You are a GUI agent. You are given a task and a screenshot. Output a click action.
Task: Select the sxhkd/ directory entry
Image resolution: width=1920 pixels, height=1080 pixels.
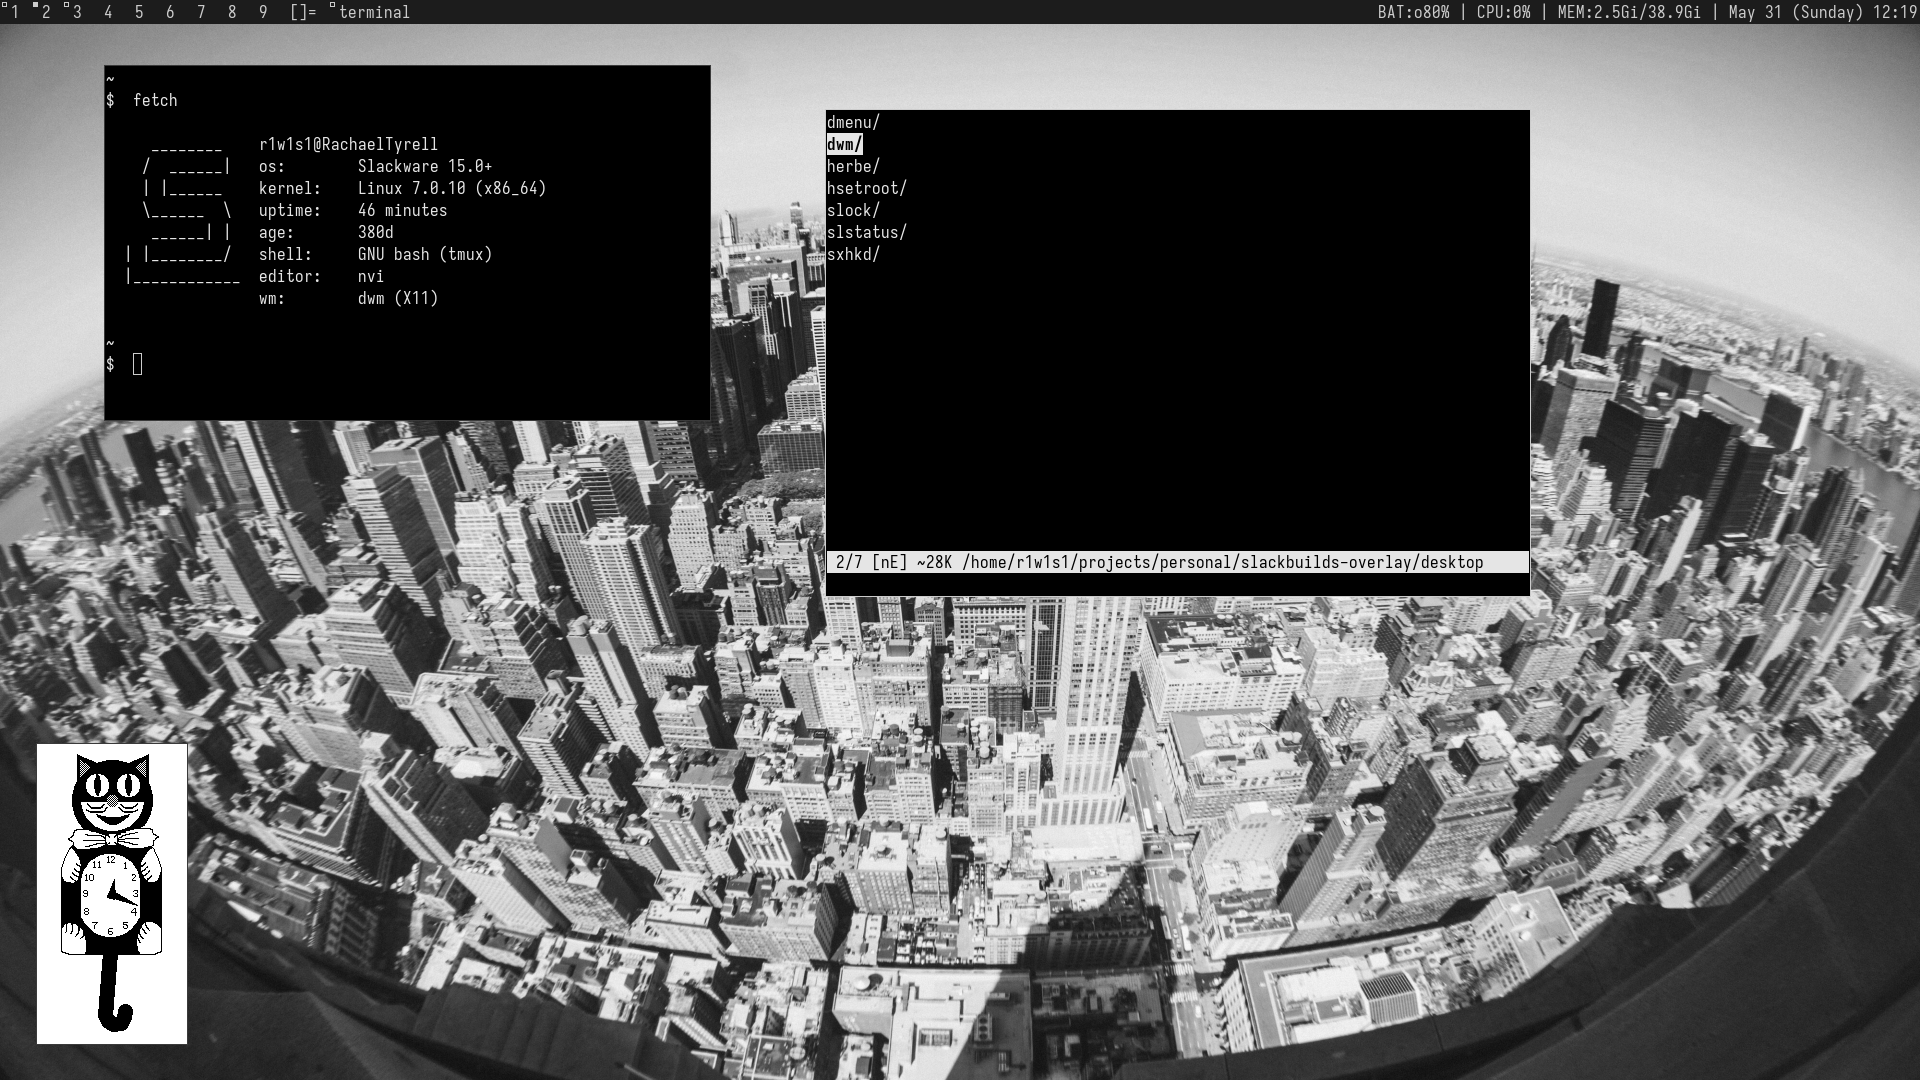[853, 254]
